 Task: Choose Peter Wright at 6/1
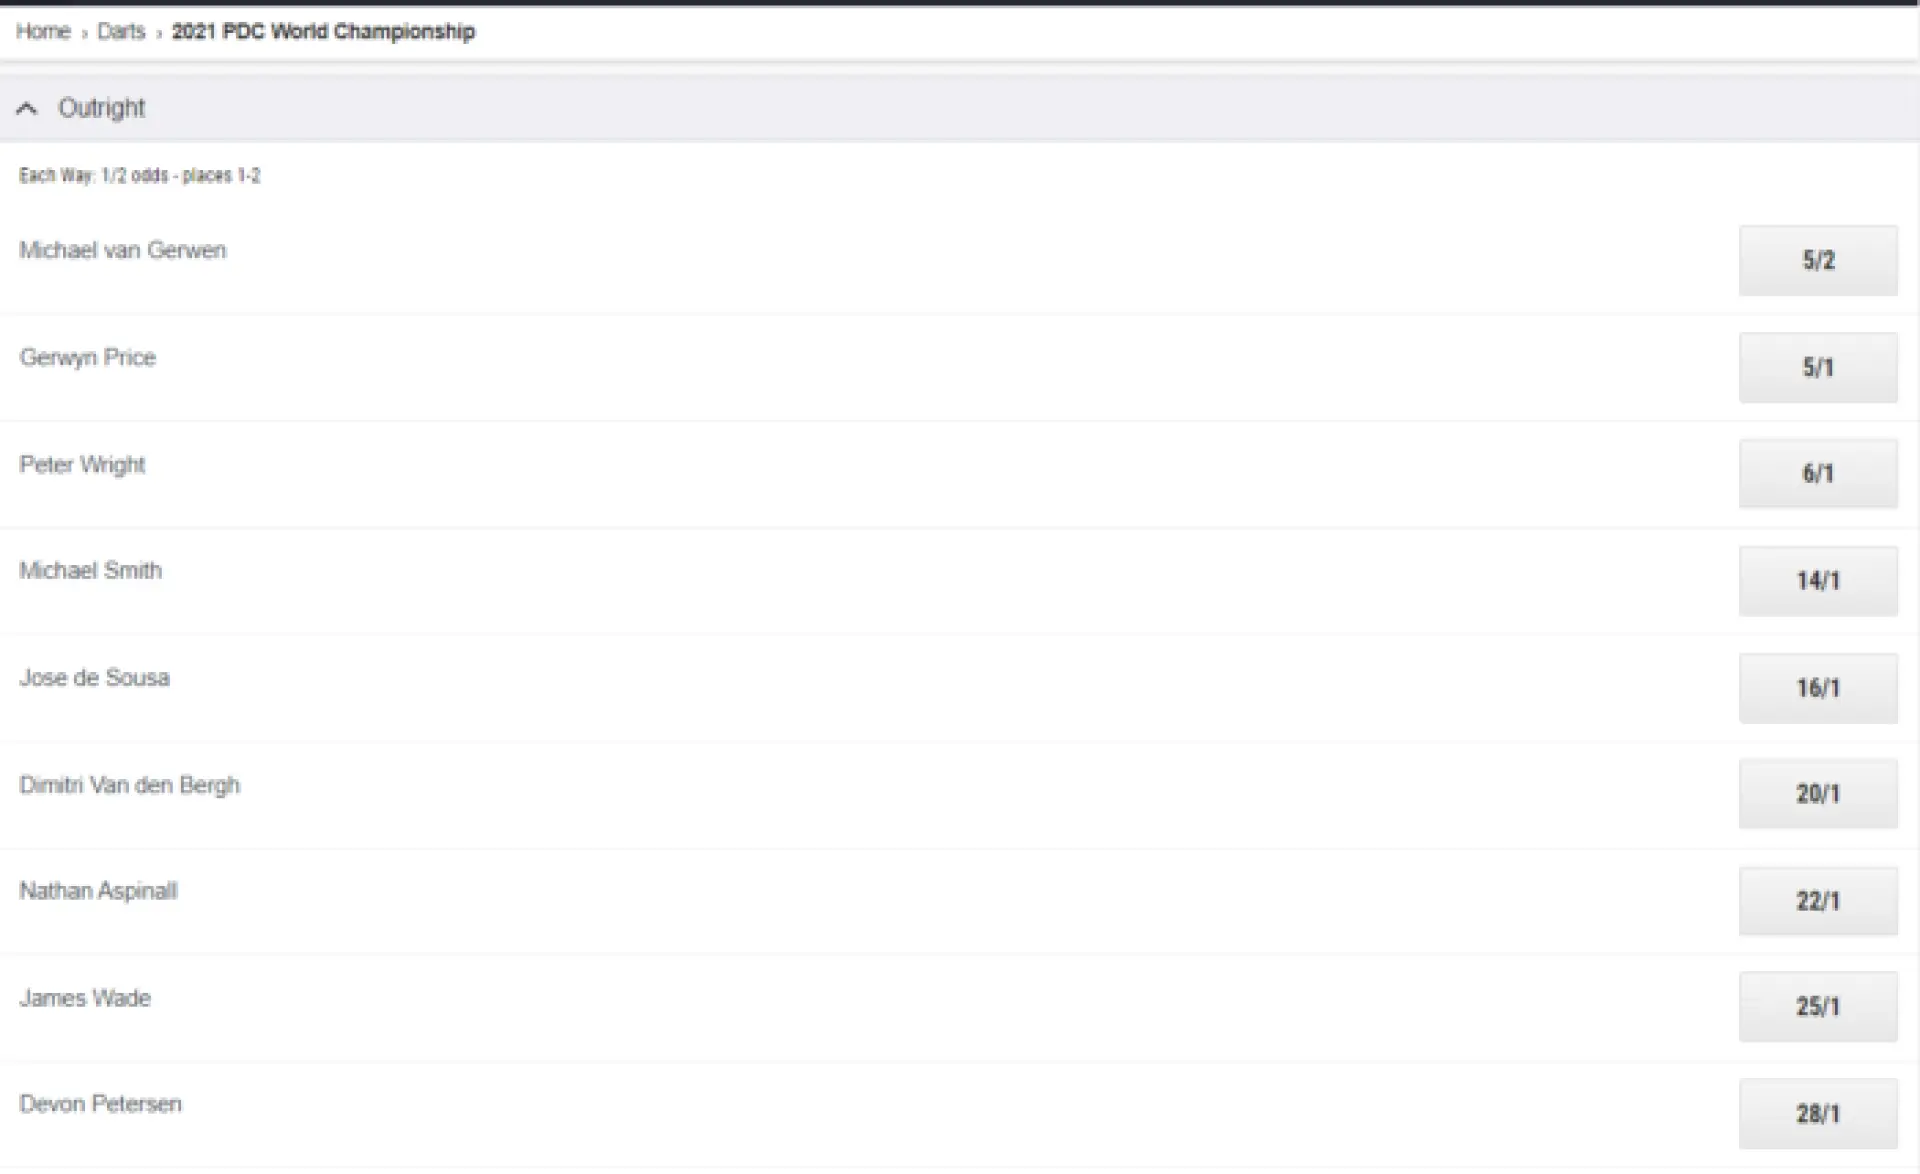click(x=1818, y=473)
